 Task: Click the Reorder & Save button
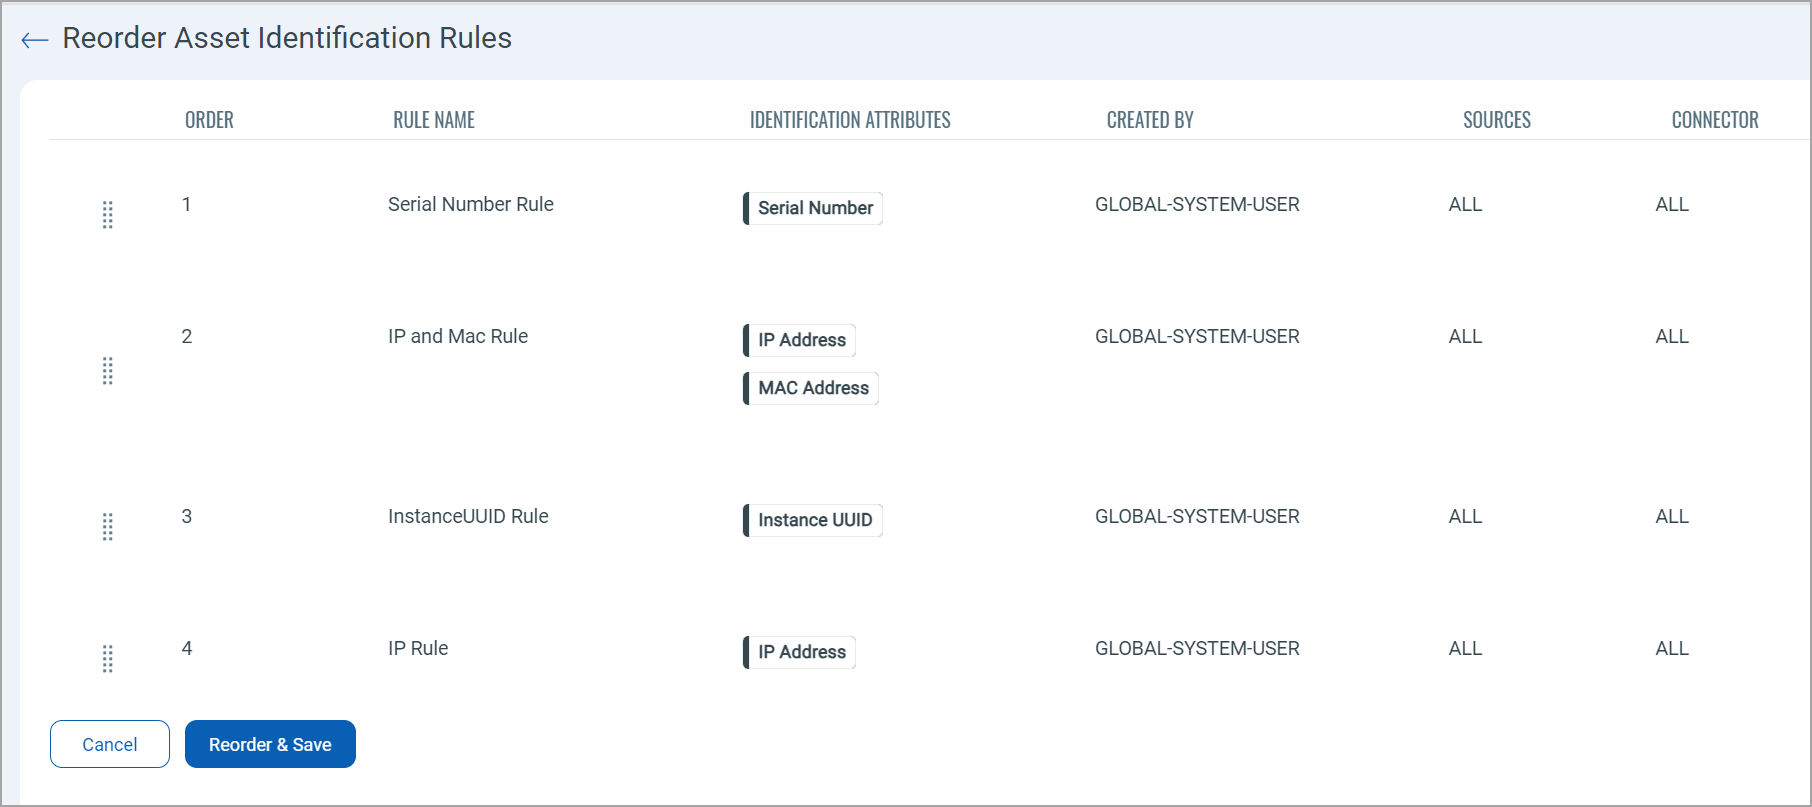pyautogui.click(x=270, y=744)
